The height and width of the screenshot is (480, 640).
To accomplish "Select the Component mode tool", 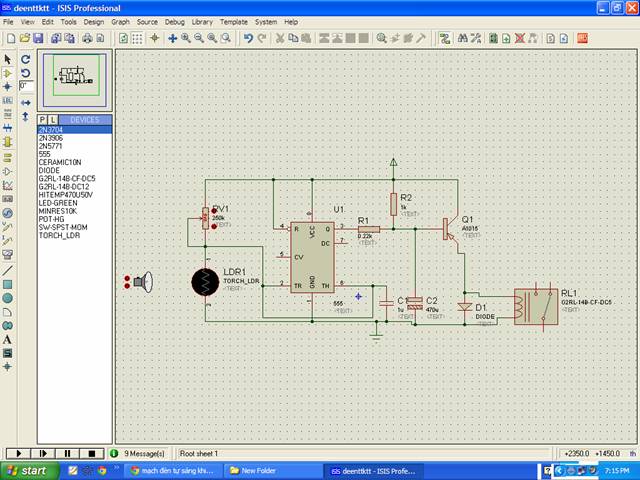I will point(8,73).
